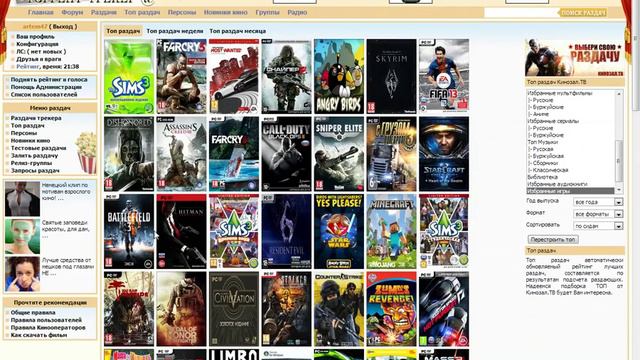Click the Выбери свою раздачу banner
This screenshot has height=360, width=640.
[575, 58]
